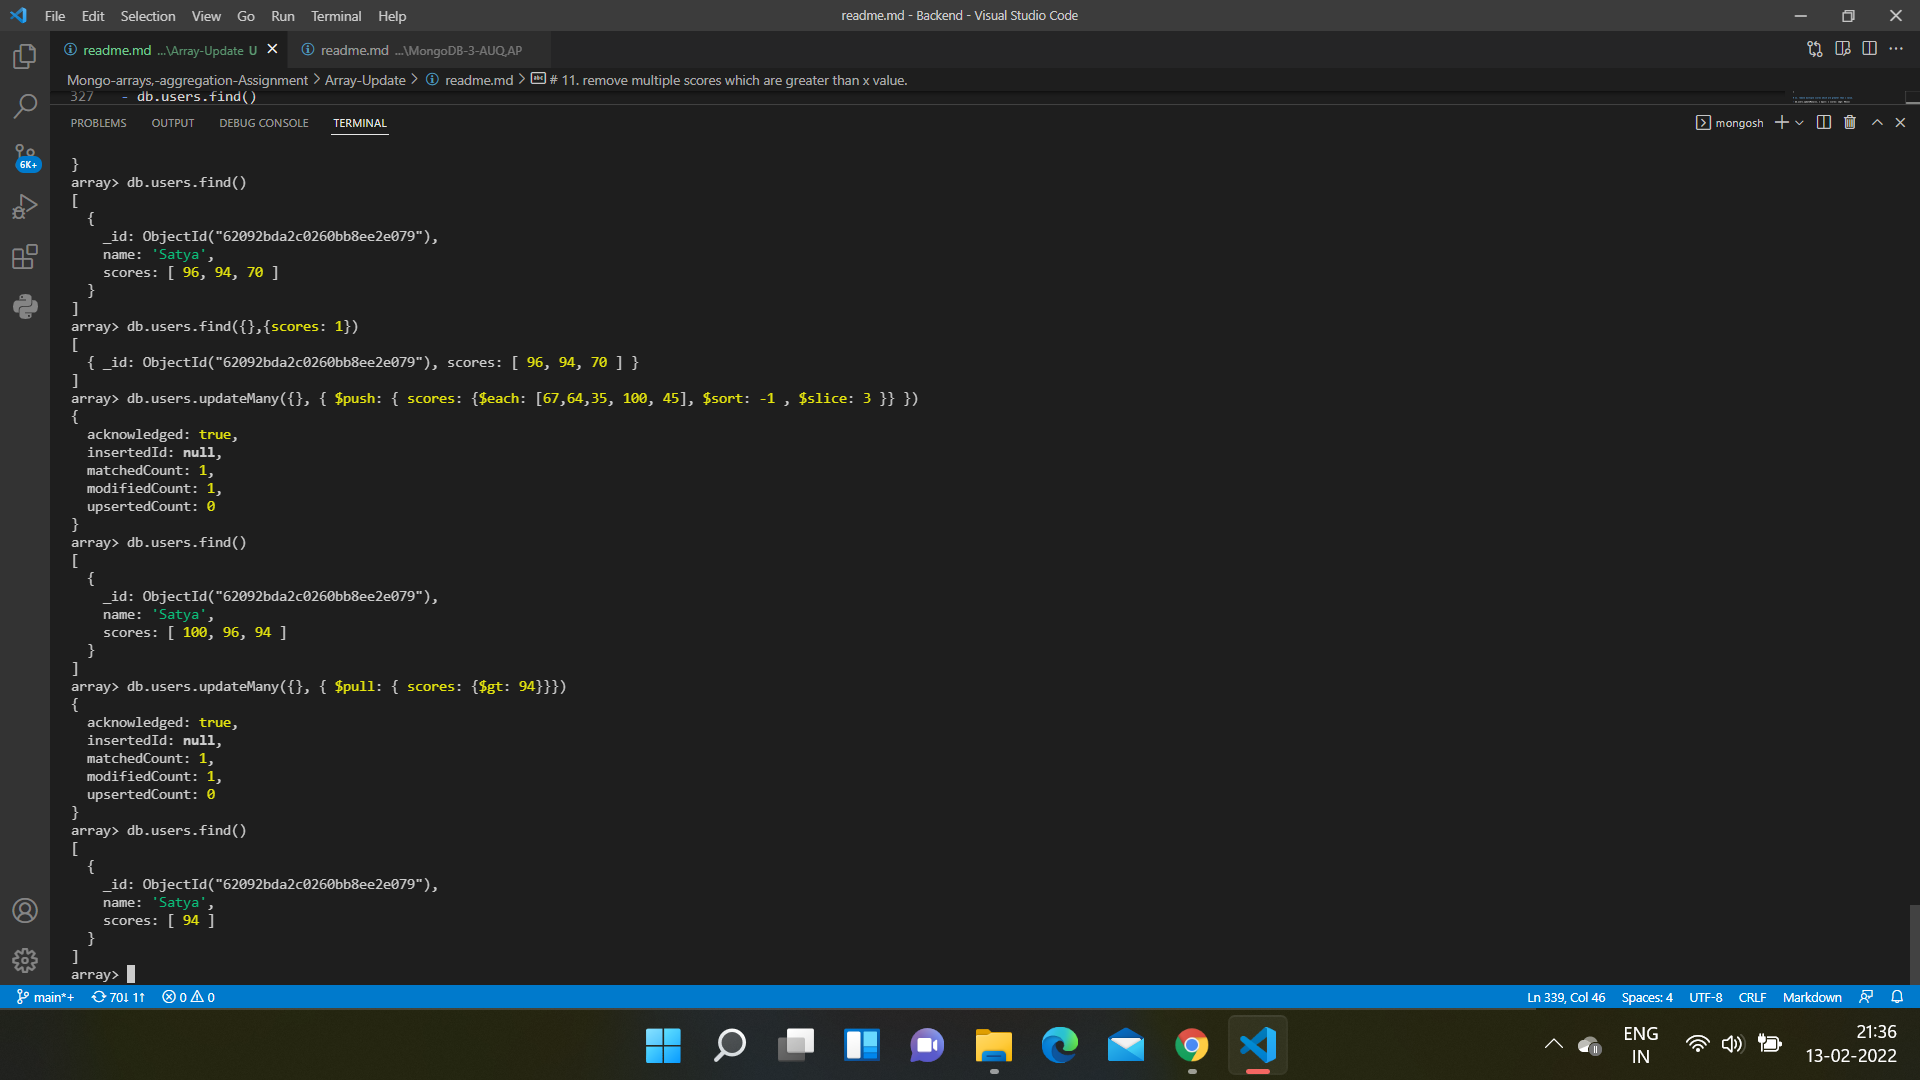Kill the terminal using the trash icon
The width and height of the screenshot is (1920, 1080).
[x=1849, y=122]
